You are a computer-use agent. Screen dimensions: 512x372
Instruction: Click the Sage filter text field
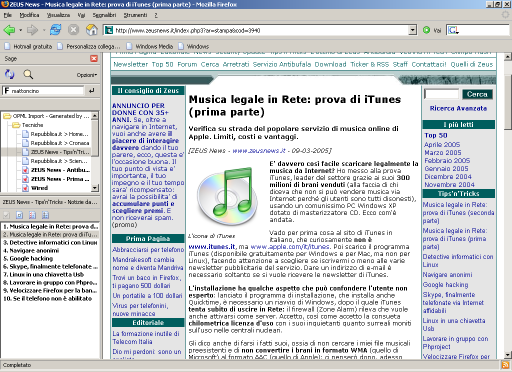pos(43,91)
